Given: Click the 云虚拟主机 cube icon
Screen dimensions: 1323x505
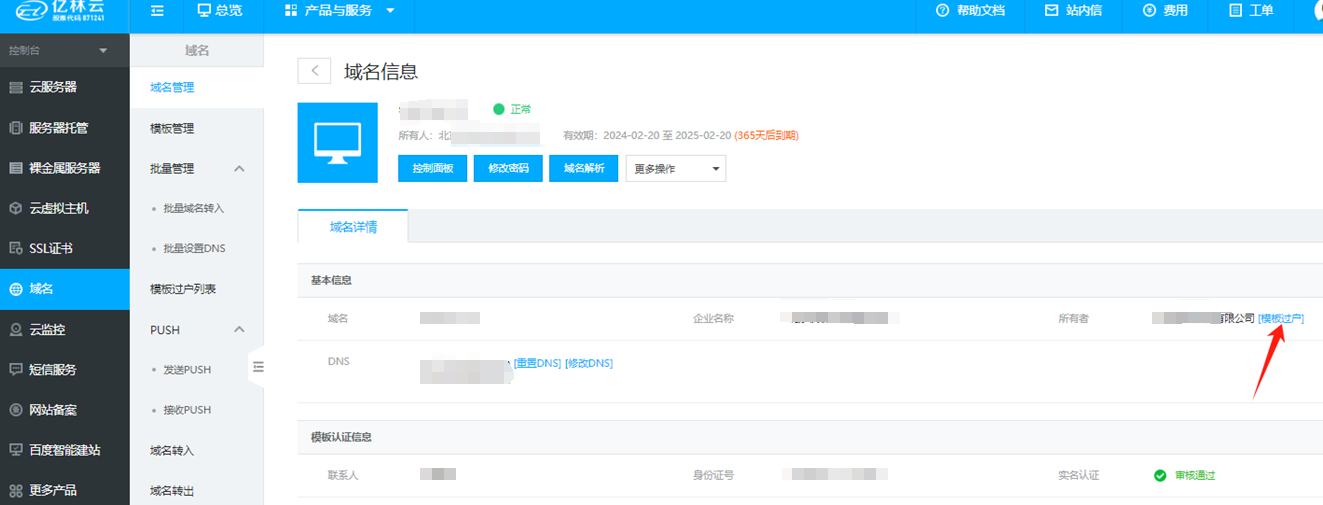Looking at the screenshot, I should (x=15, y=208).
